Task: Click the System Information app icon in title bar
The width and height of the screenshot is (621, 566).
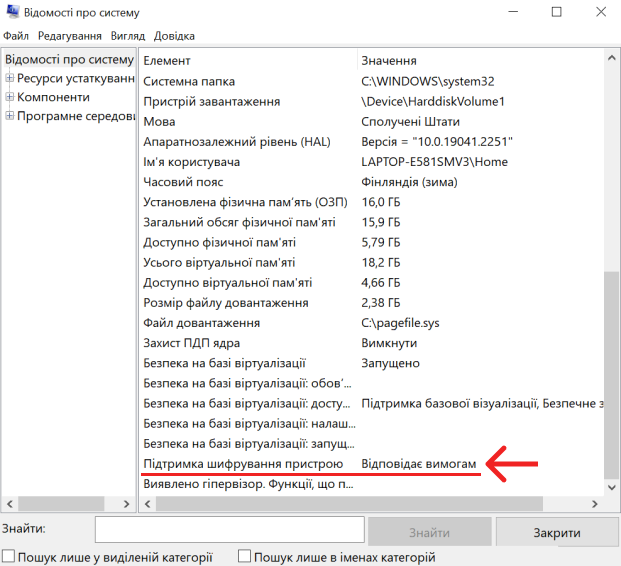Action: [11, 13]
